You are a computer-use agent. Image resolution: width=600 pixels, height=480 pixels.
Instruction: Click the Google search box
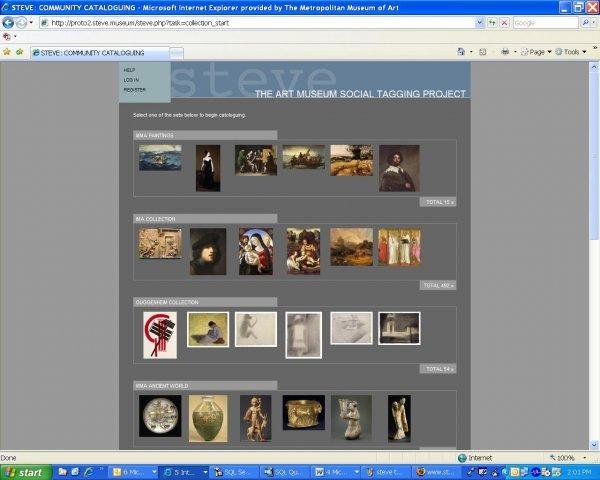(545, 23)
